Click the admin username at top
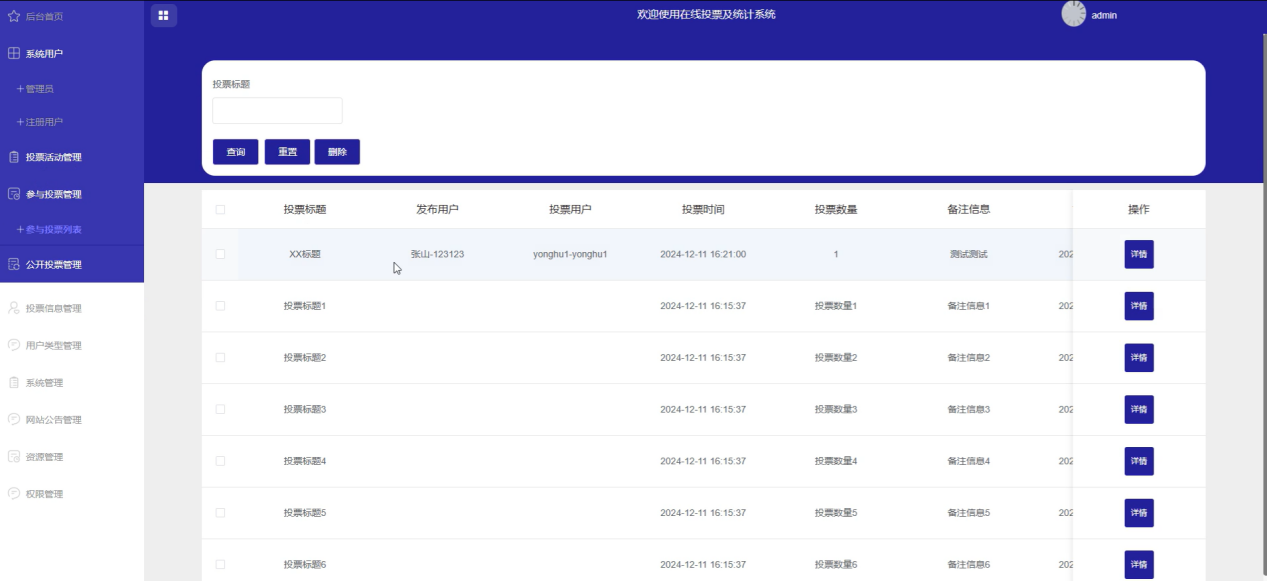 [1104, 15]
